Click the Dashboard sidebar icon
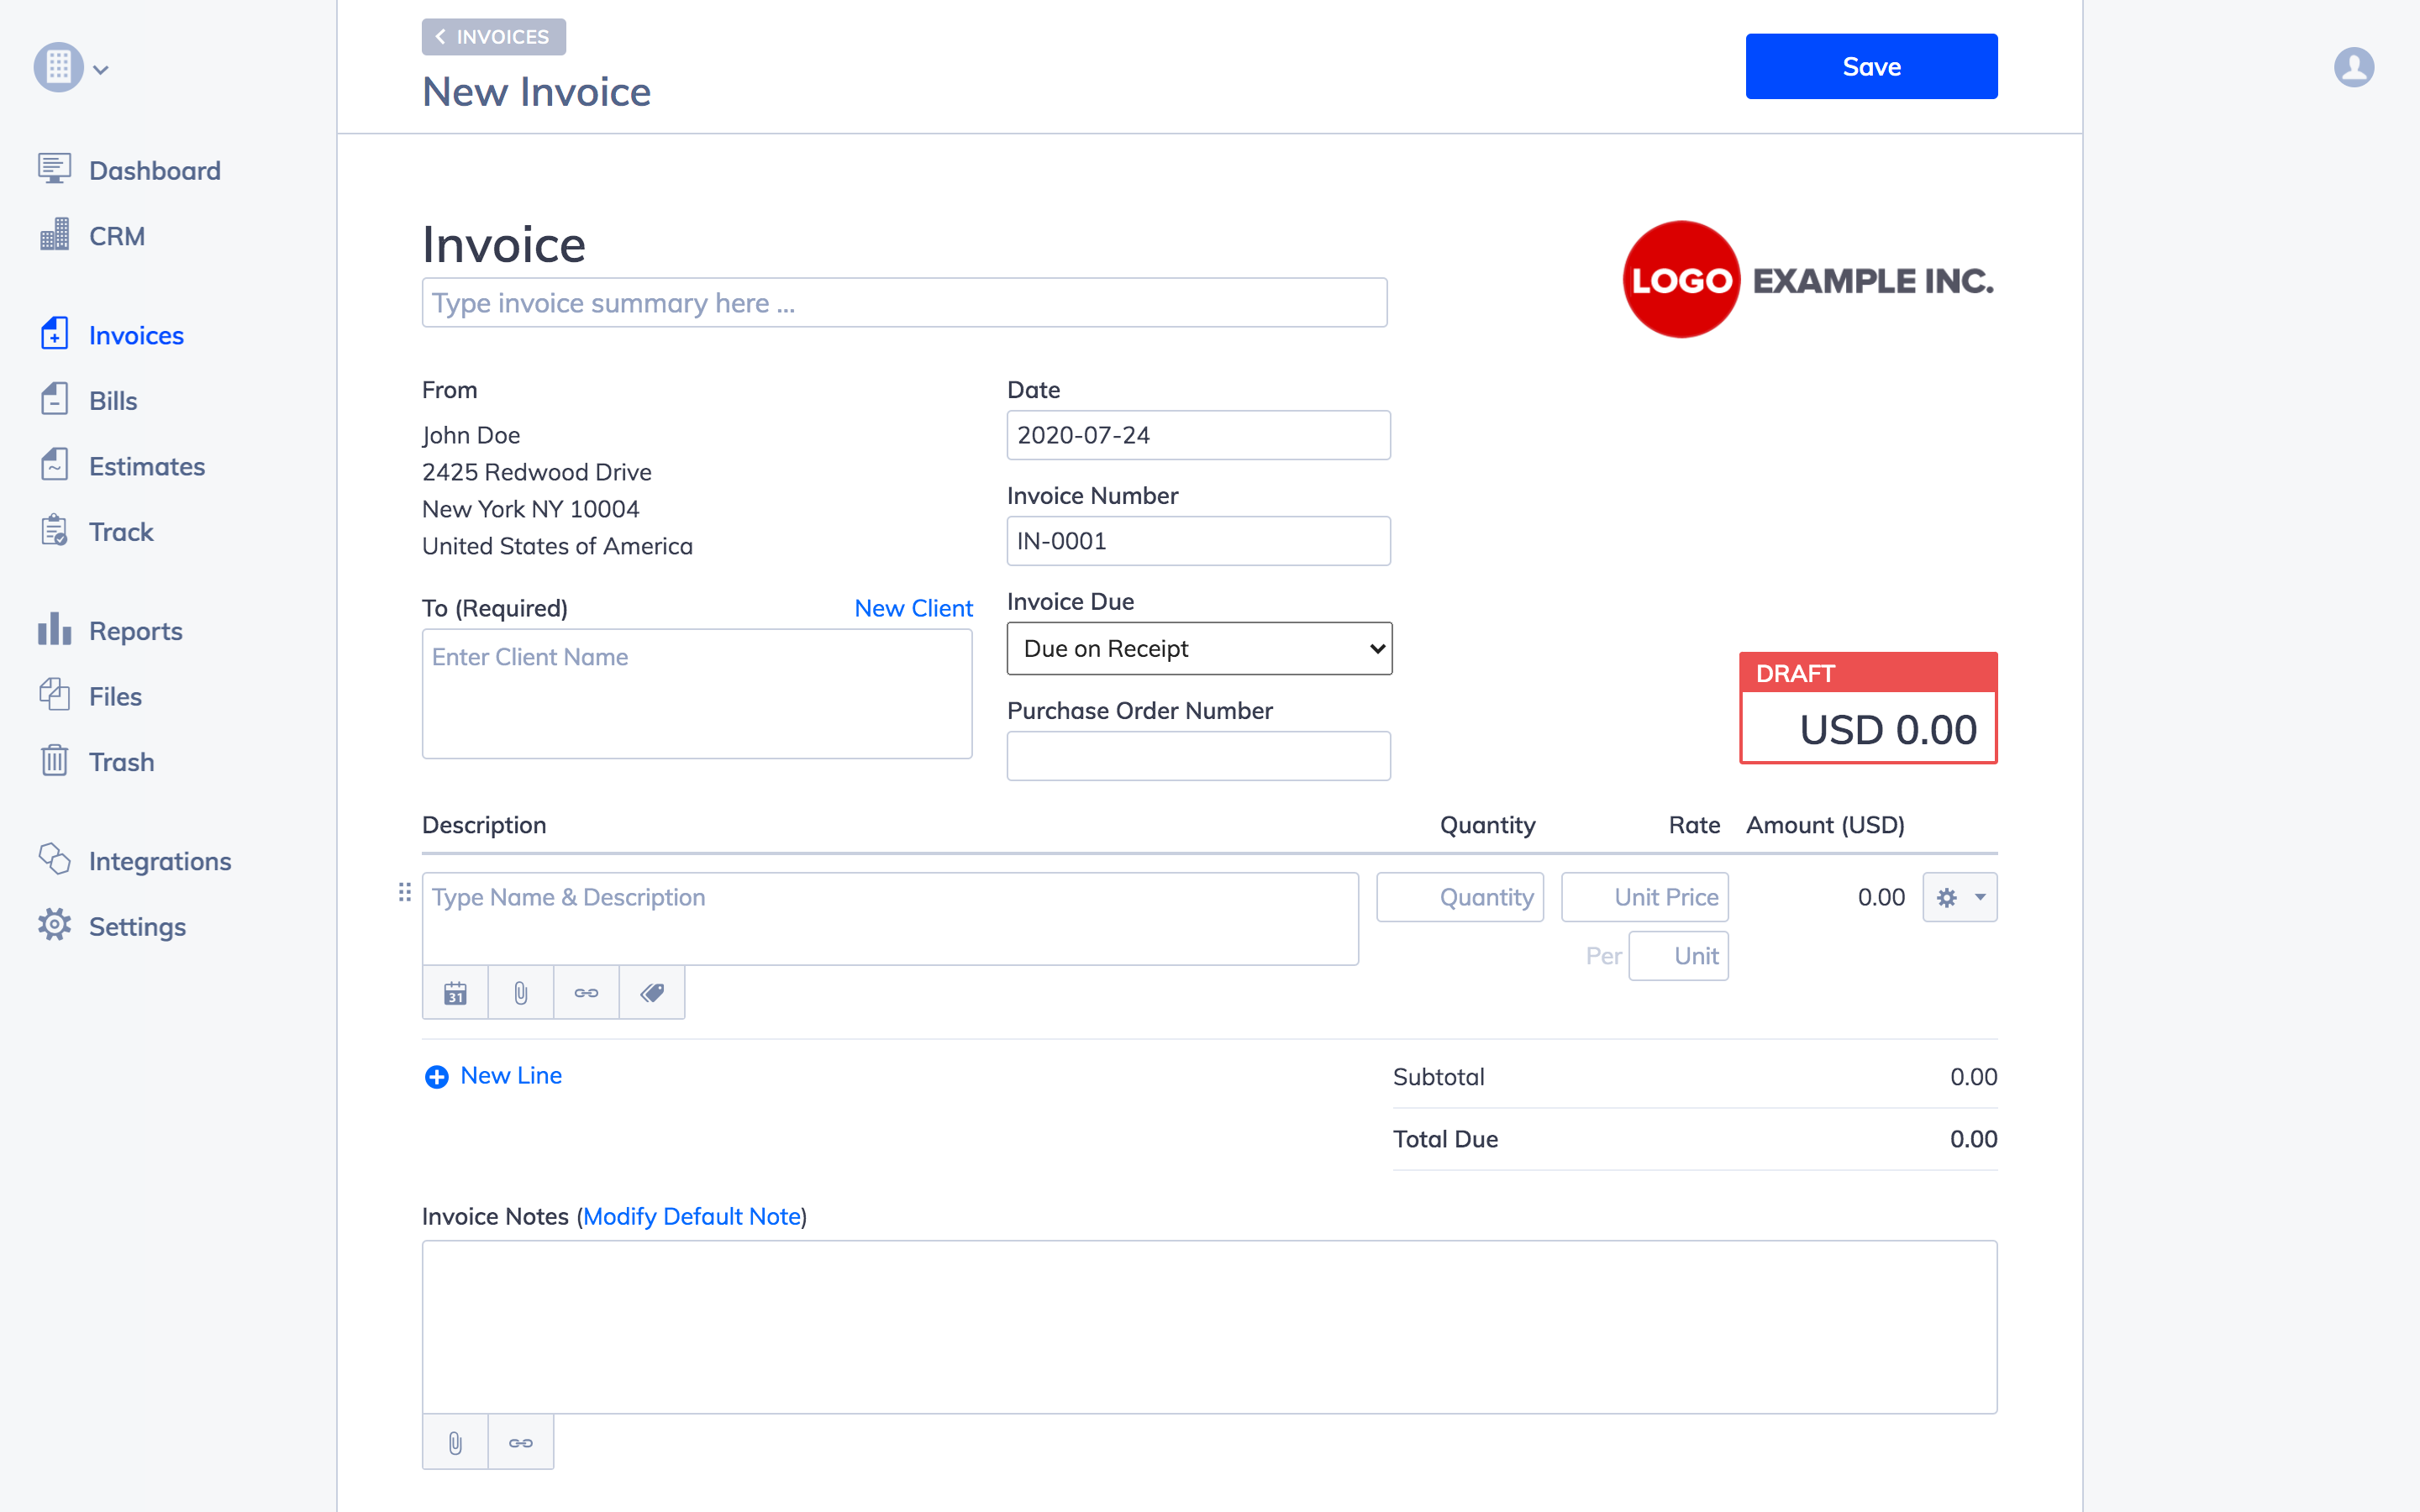The image size is (2420, 1512). tap(54, 169)
